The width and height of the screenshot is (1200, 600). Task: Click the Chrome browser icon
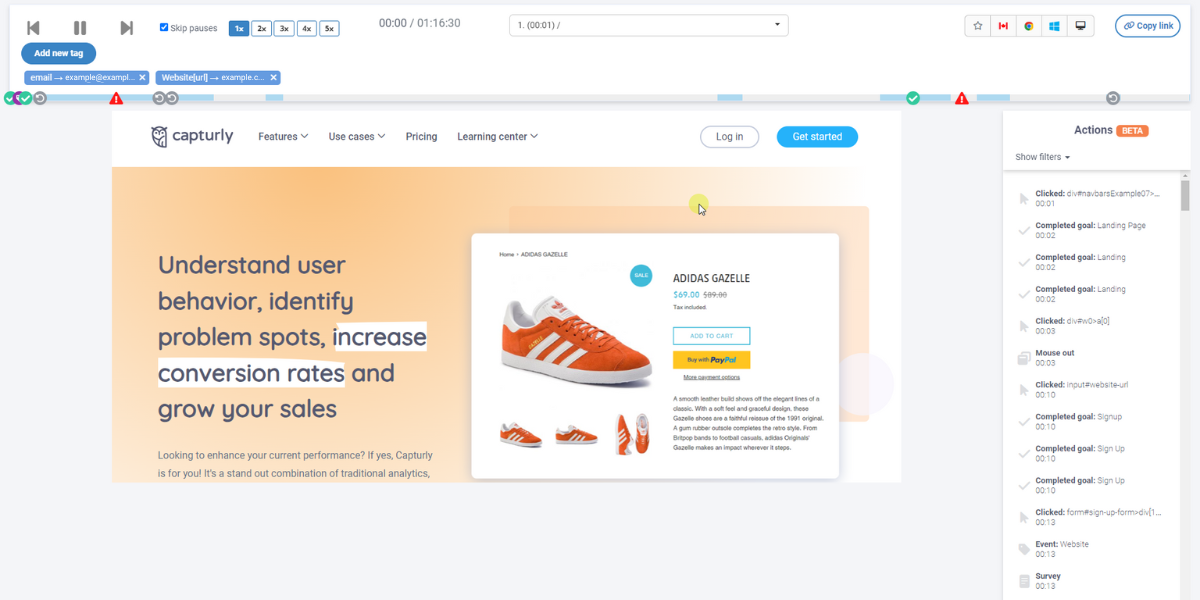(1029, 26)
